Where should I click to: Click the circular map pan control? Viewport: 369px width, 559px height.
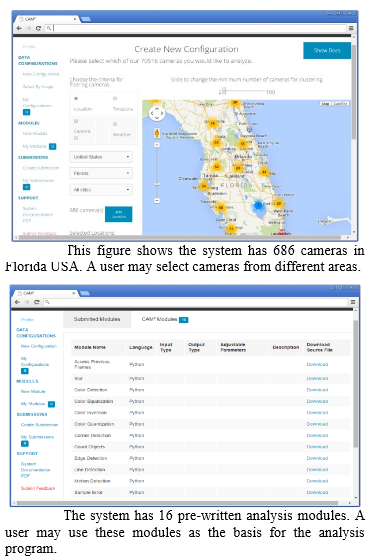157,114
